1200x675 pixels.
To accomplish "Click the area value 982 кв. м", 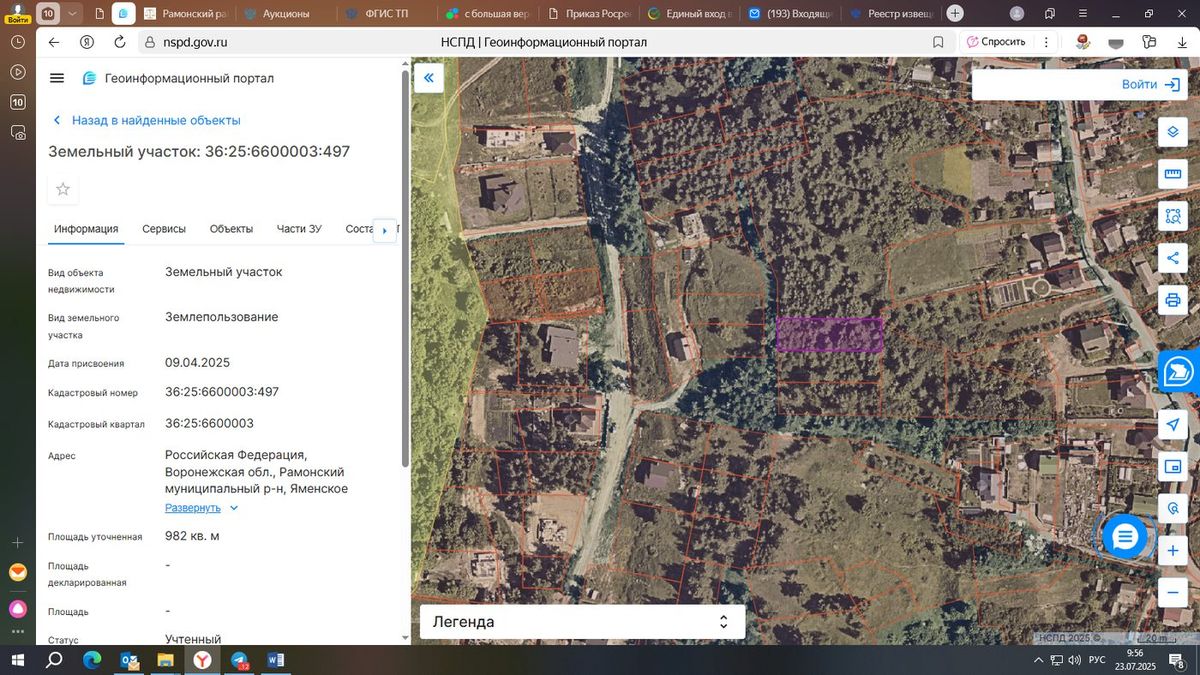I will coord(192,536).
